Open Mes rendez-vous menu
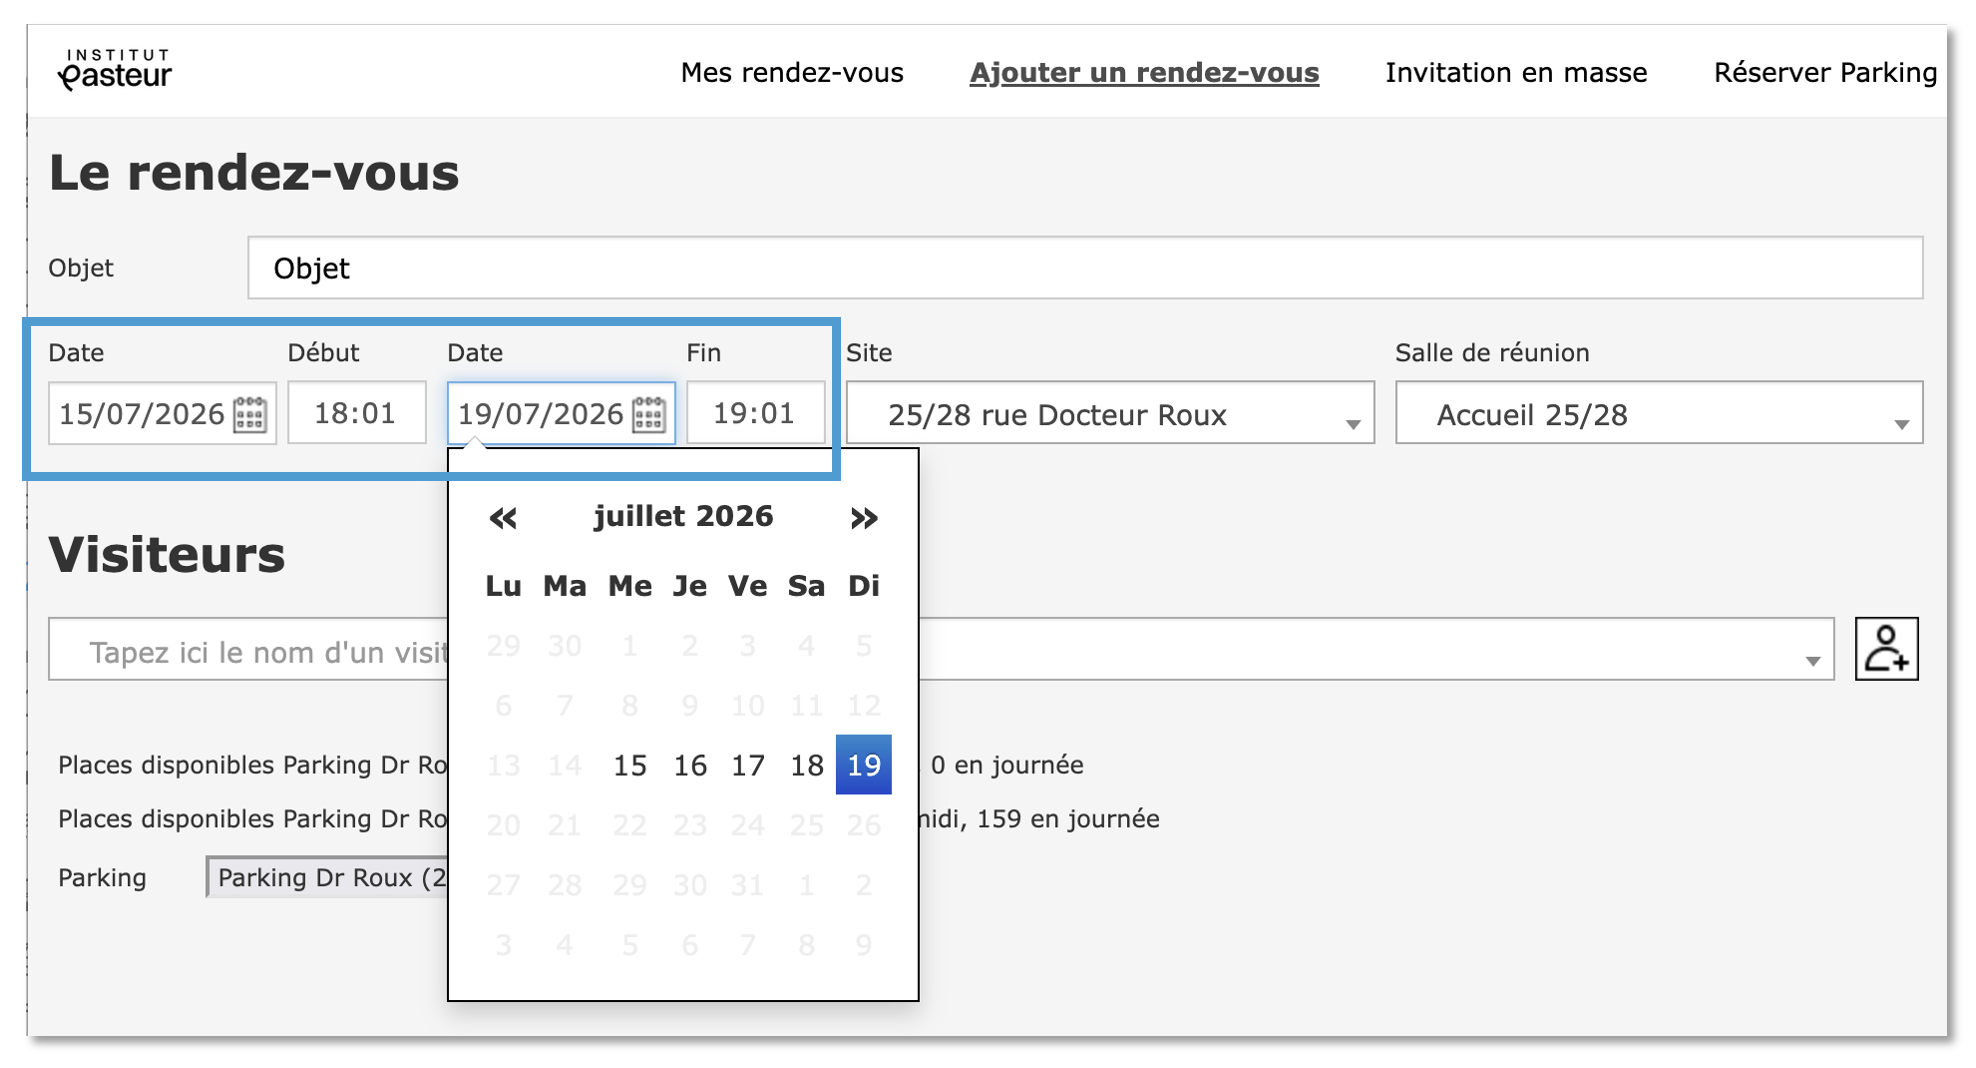This screenshot has width=1976, height=1068. (792, 73)
